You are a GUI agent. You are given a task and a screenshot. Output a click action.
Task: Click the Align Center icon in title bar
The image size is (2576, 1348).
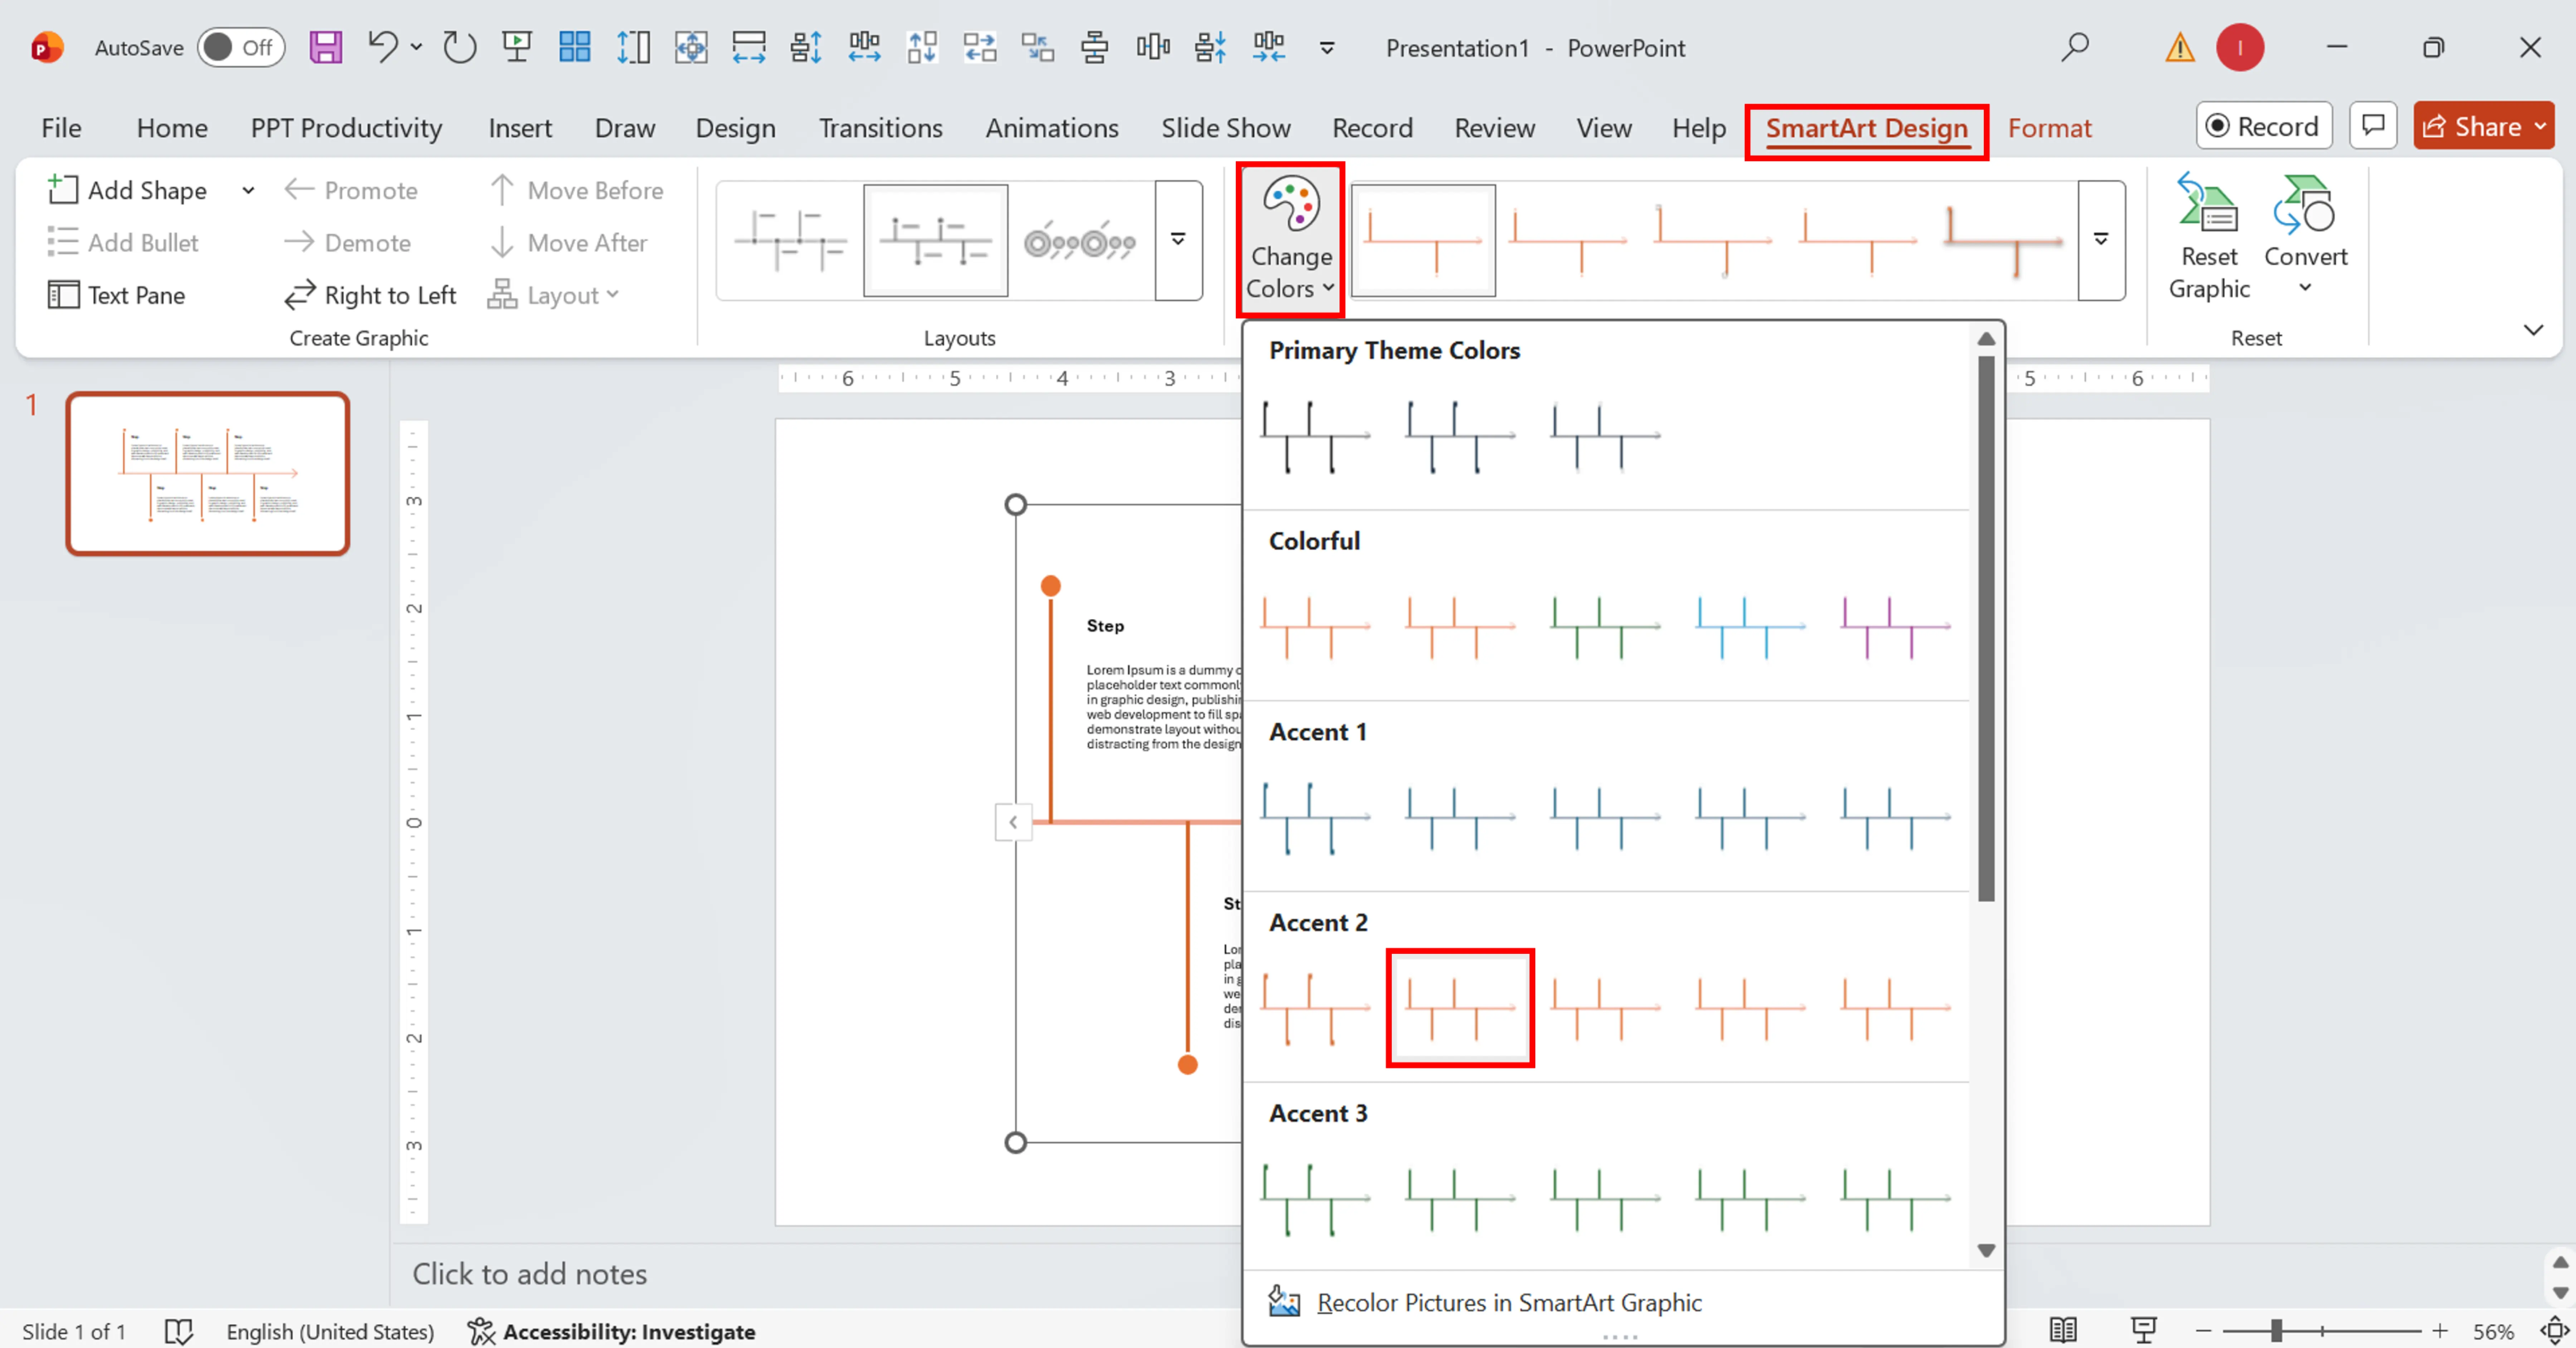1095,47
